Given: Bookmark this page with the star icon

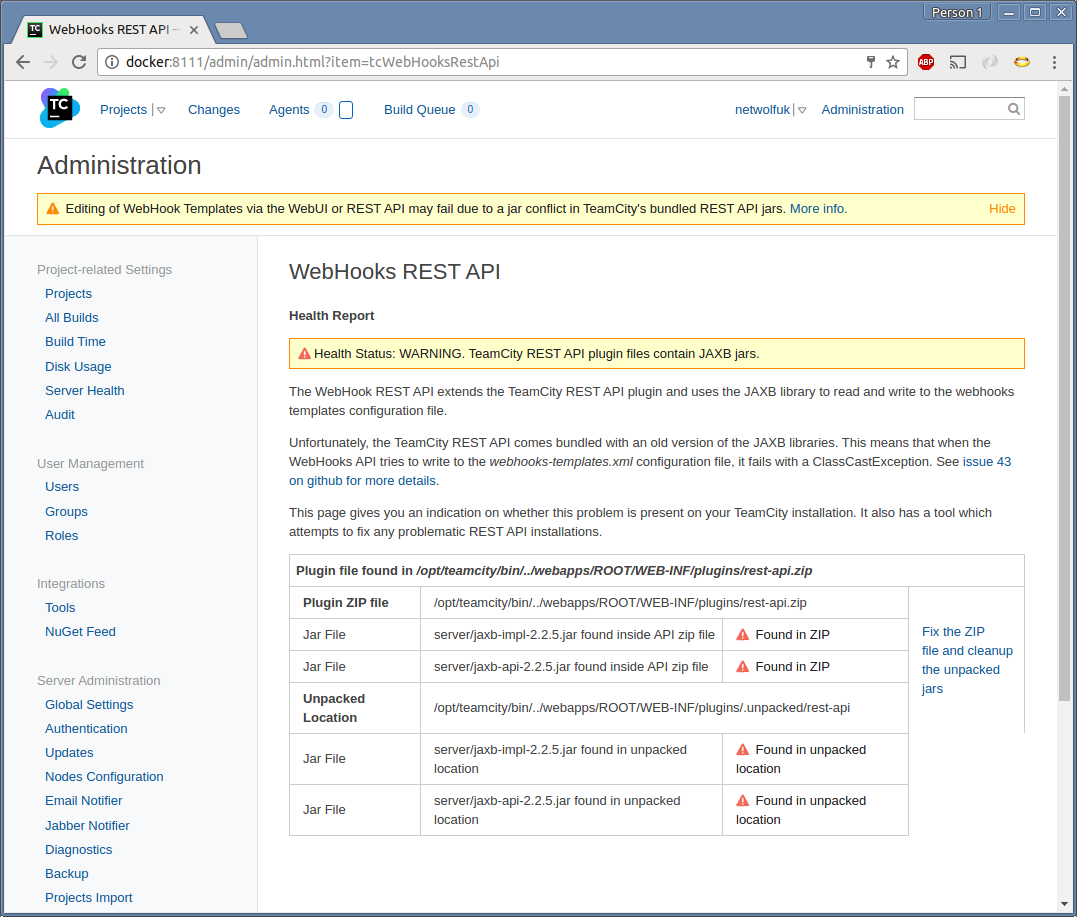Looking at the screenshot, I should (893, 63).
